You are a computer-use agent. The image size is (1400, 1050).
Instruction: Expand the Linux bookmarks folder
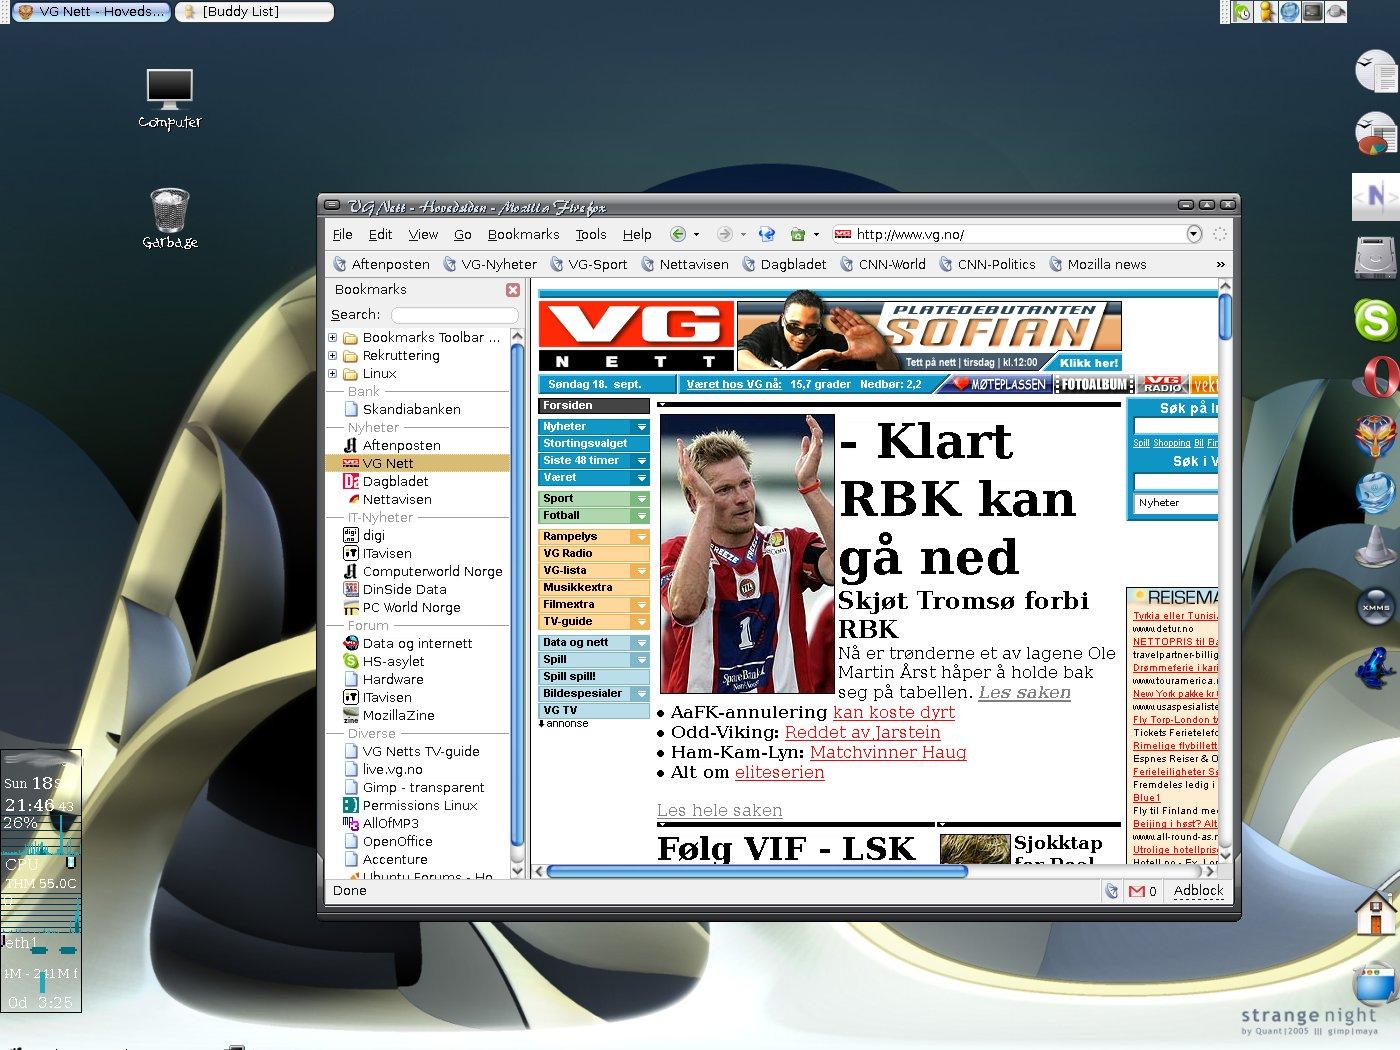[x=333, y=373]
